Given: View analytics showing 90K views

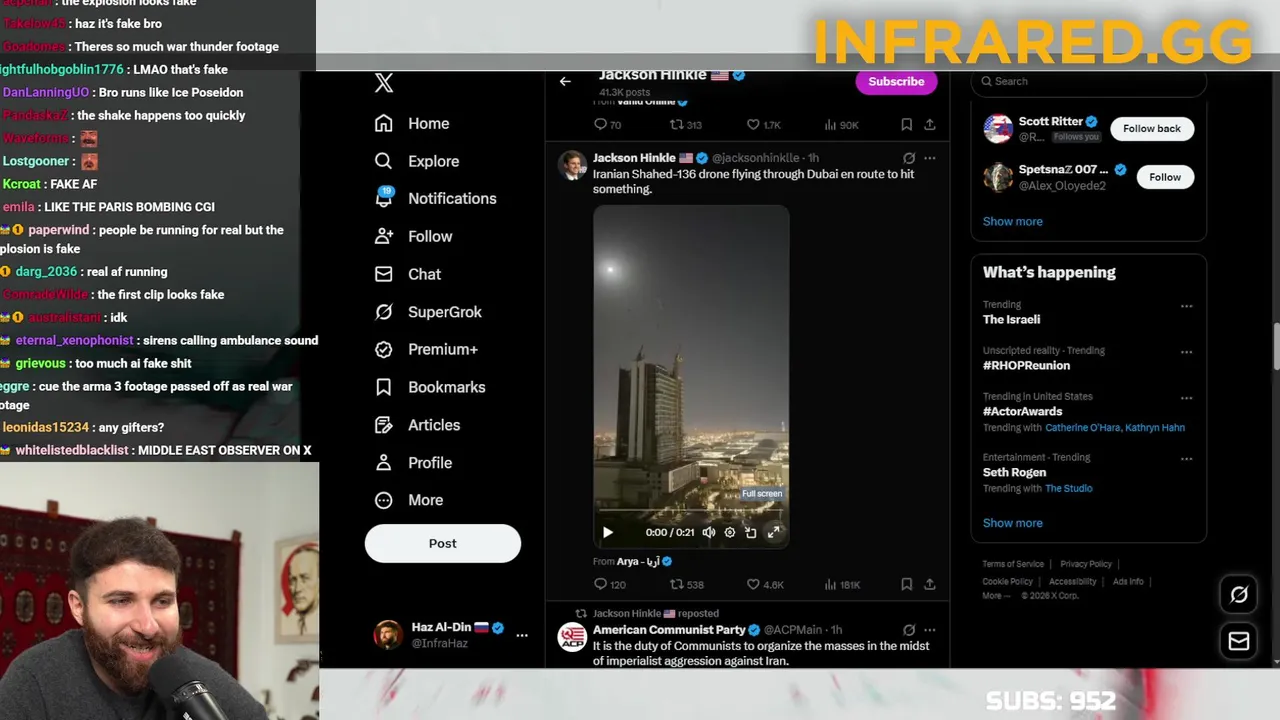Looking at the screenshot, I should 841,125.
